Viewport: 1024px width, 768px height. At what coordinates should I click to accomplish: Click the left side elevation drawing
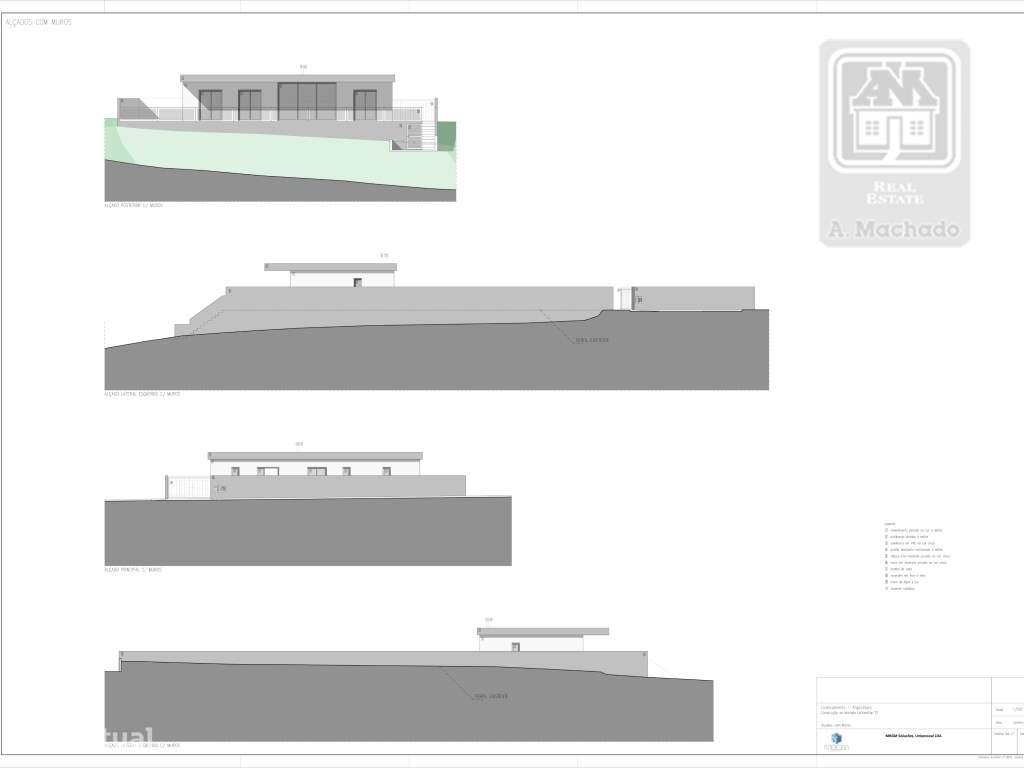(x=436, y=327)
